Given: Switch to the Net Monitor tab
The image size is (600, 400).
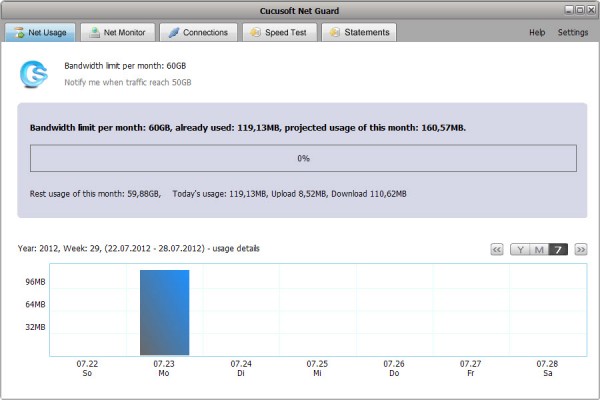Looking at the screenshot, I should coord(118,33).
